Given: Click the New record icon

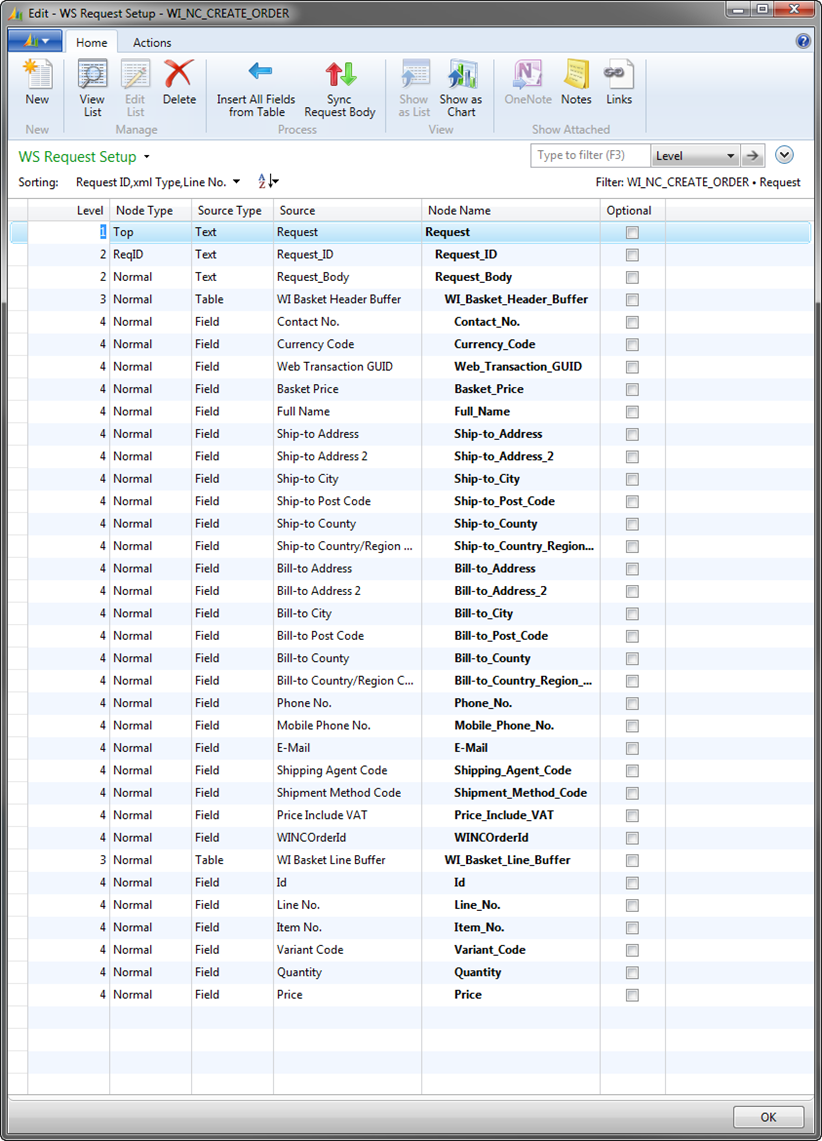Looking at the screenshot, I should (x=37, y=84).
